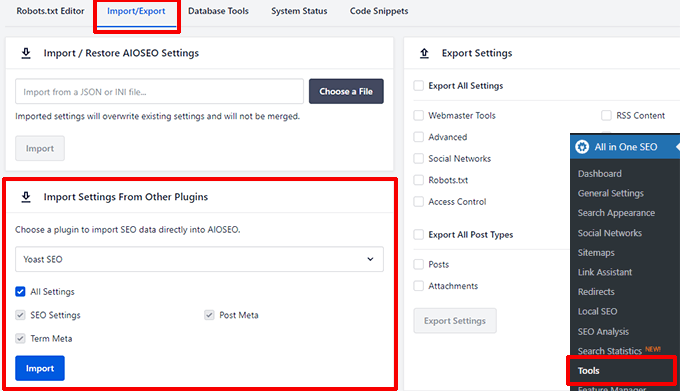The width and height of the screenshot is (680, 391).
Task: Open Link Assistant in the AIOSEO menu
Action: [605, 272]
